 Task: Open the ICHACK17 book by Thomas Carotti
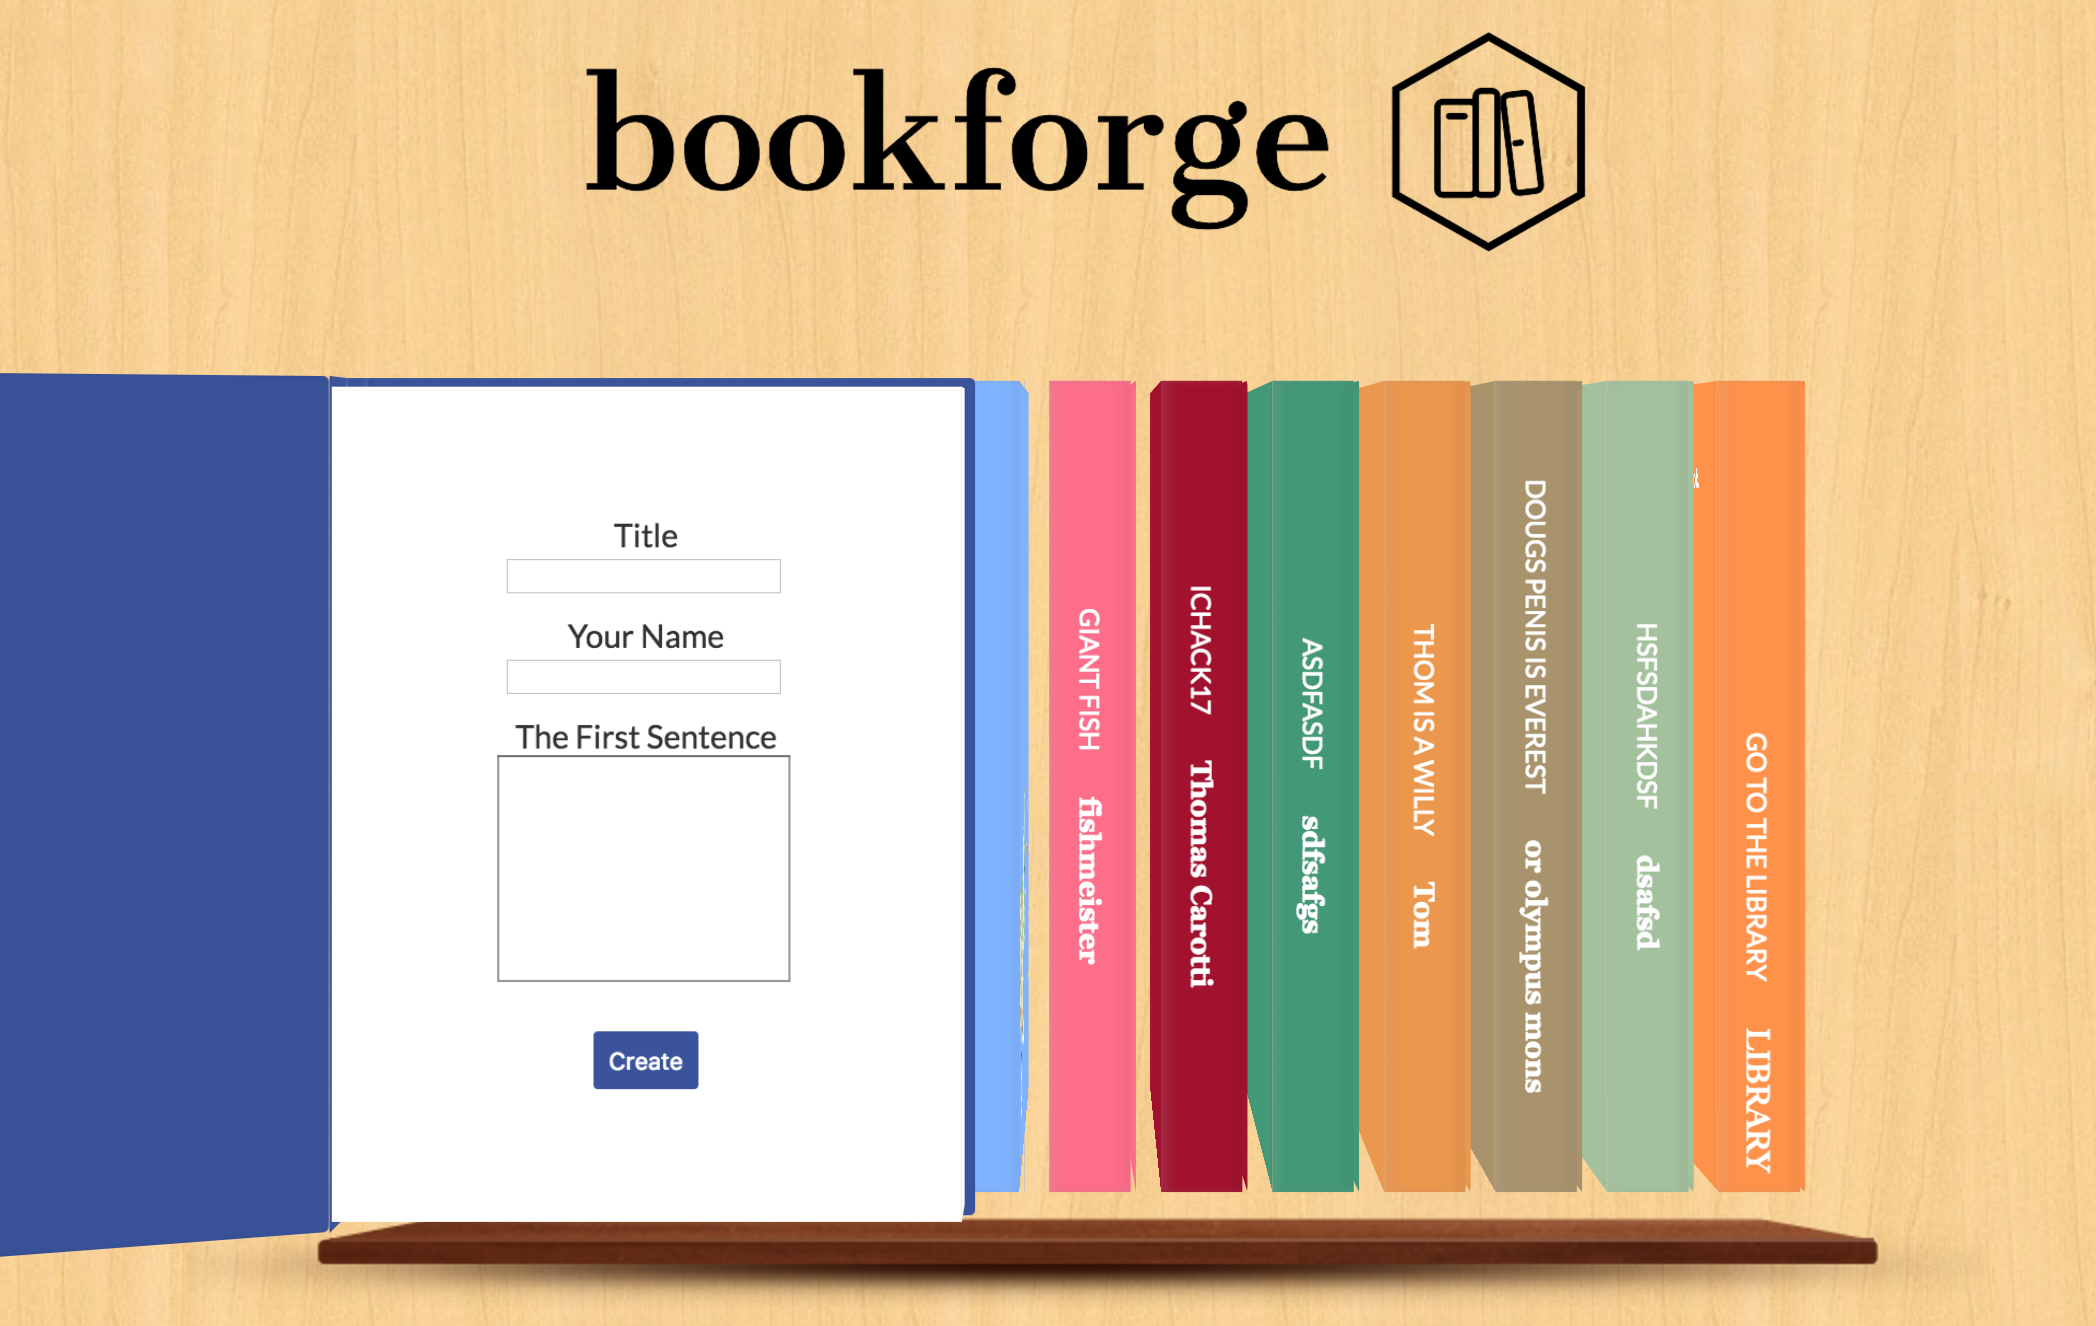coord(1199,786)
